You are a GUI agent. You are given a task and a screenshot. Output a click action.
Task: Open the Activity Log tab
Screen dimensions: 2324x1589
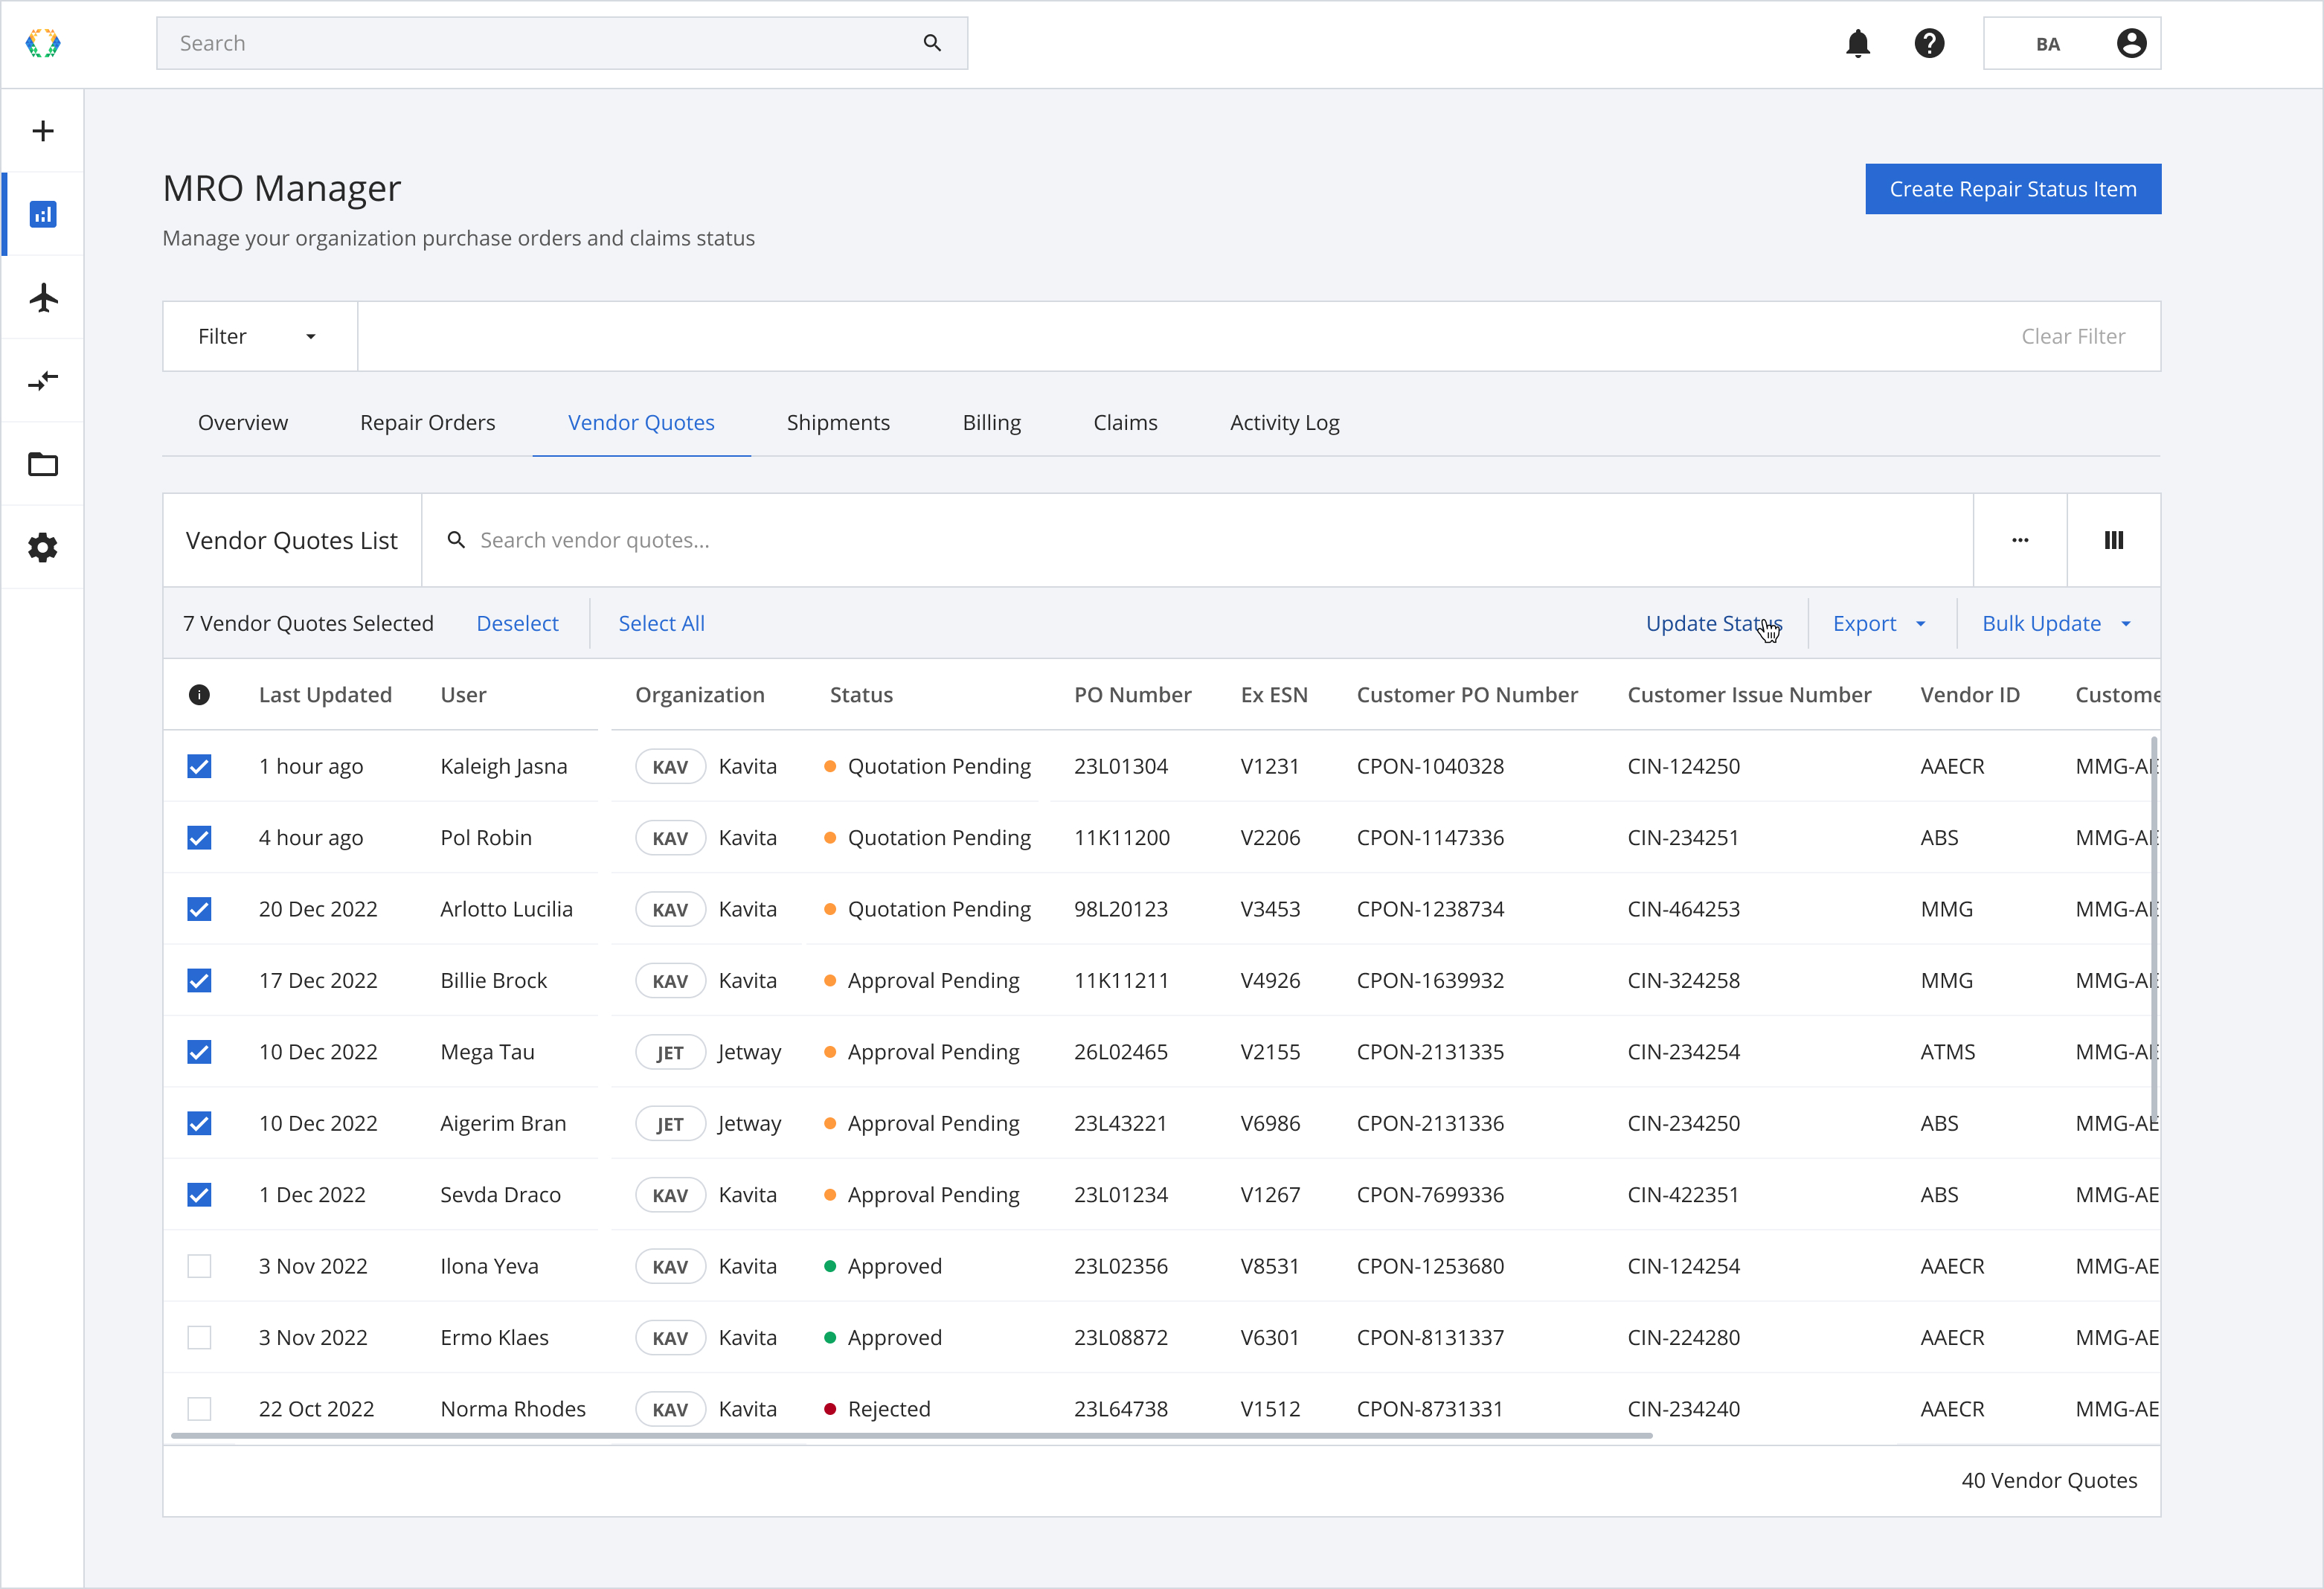pyautogui.click(x=1284, y=423)
